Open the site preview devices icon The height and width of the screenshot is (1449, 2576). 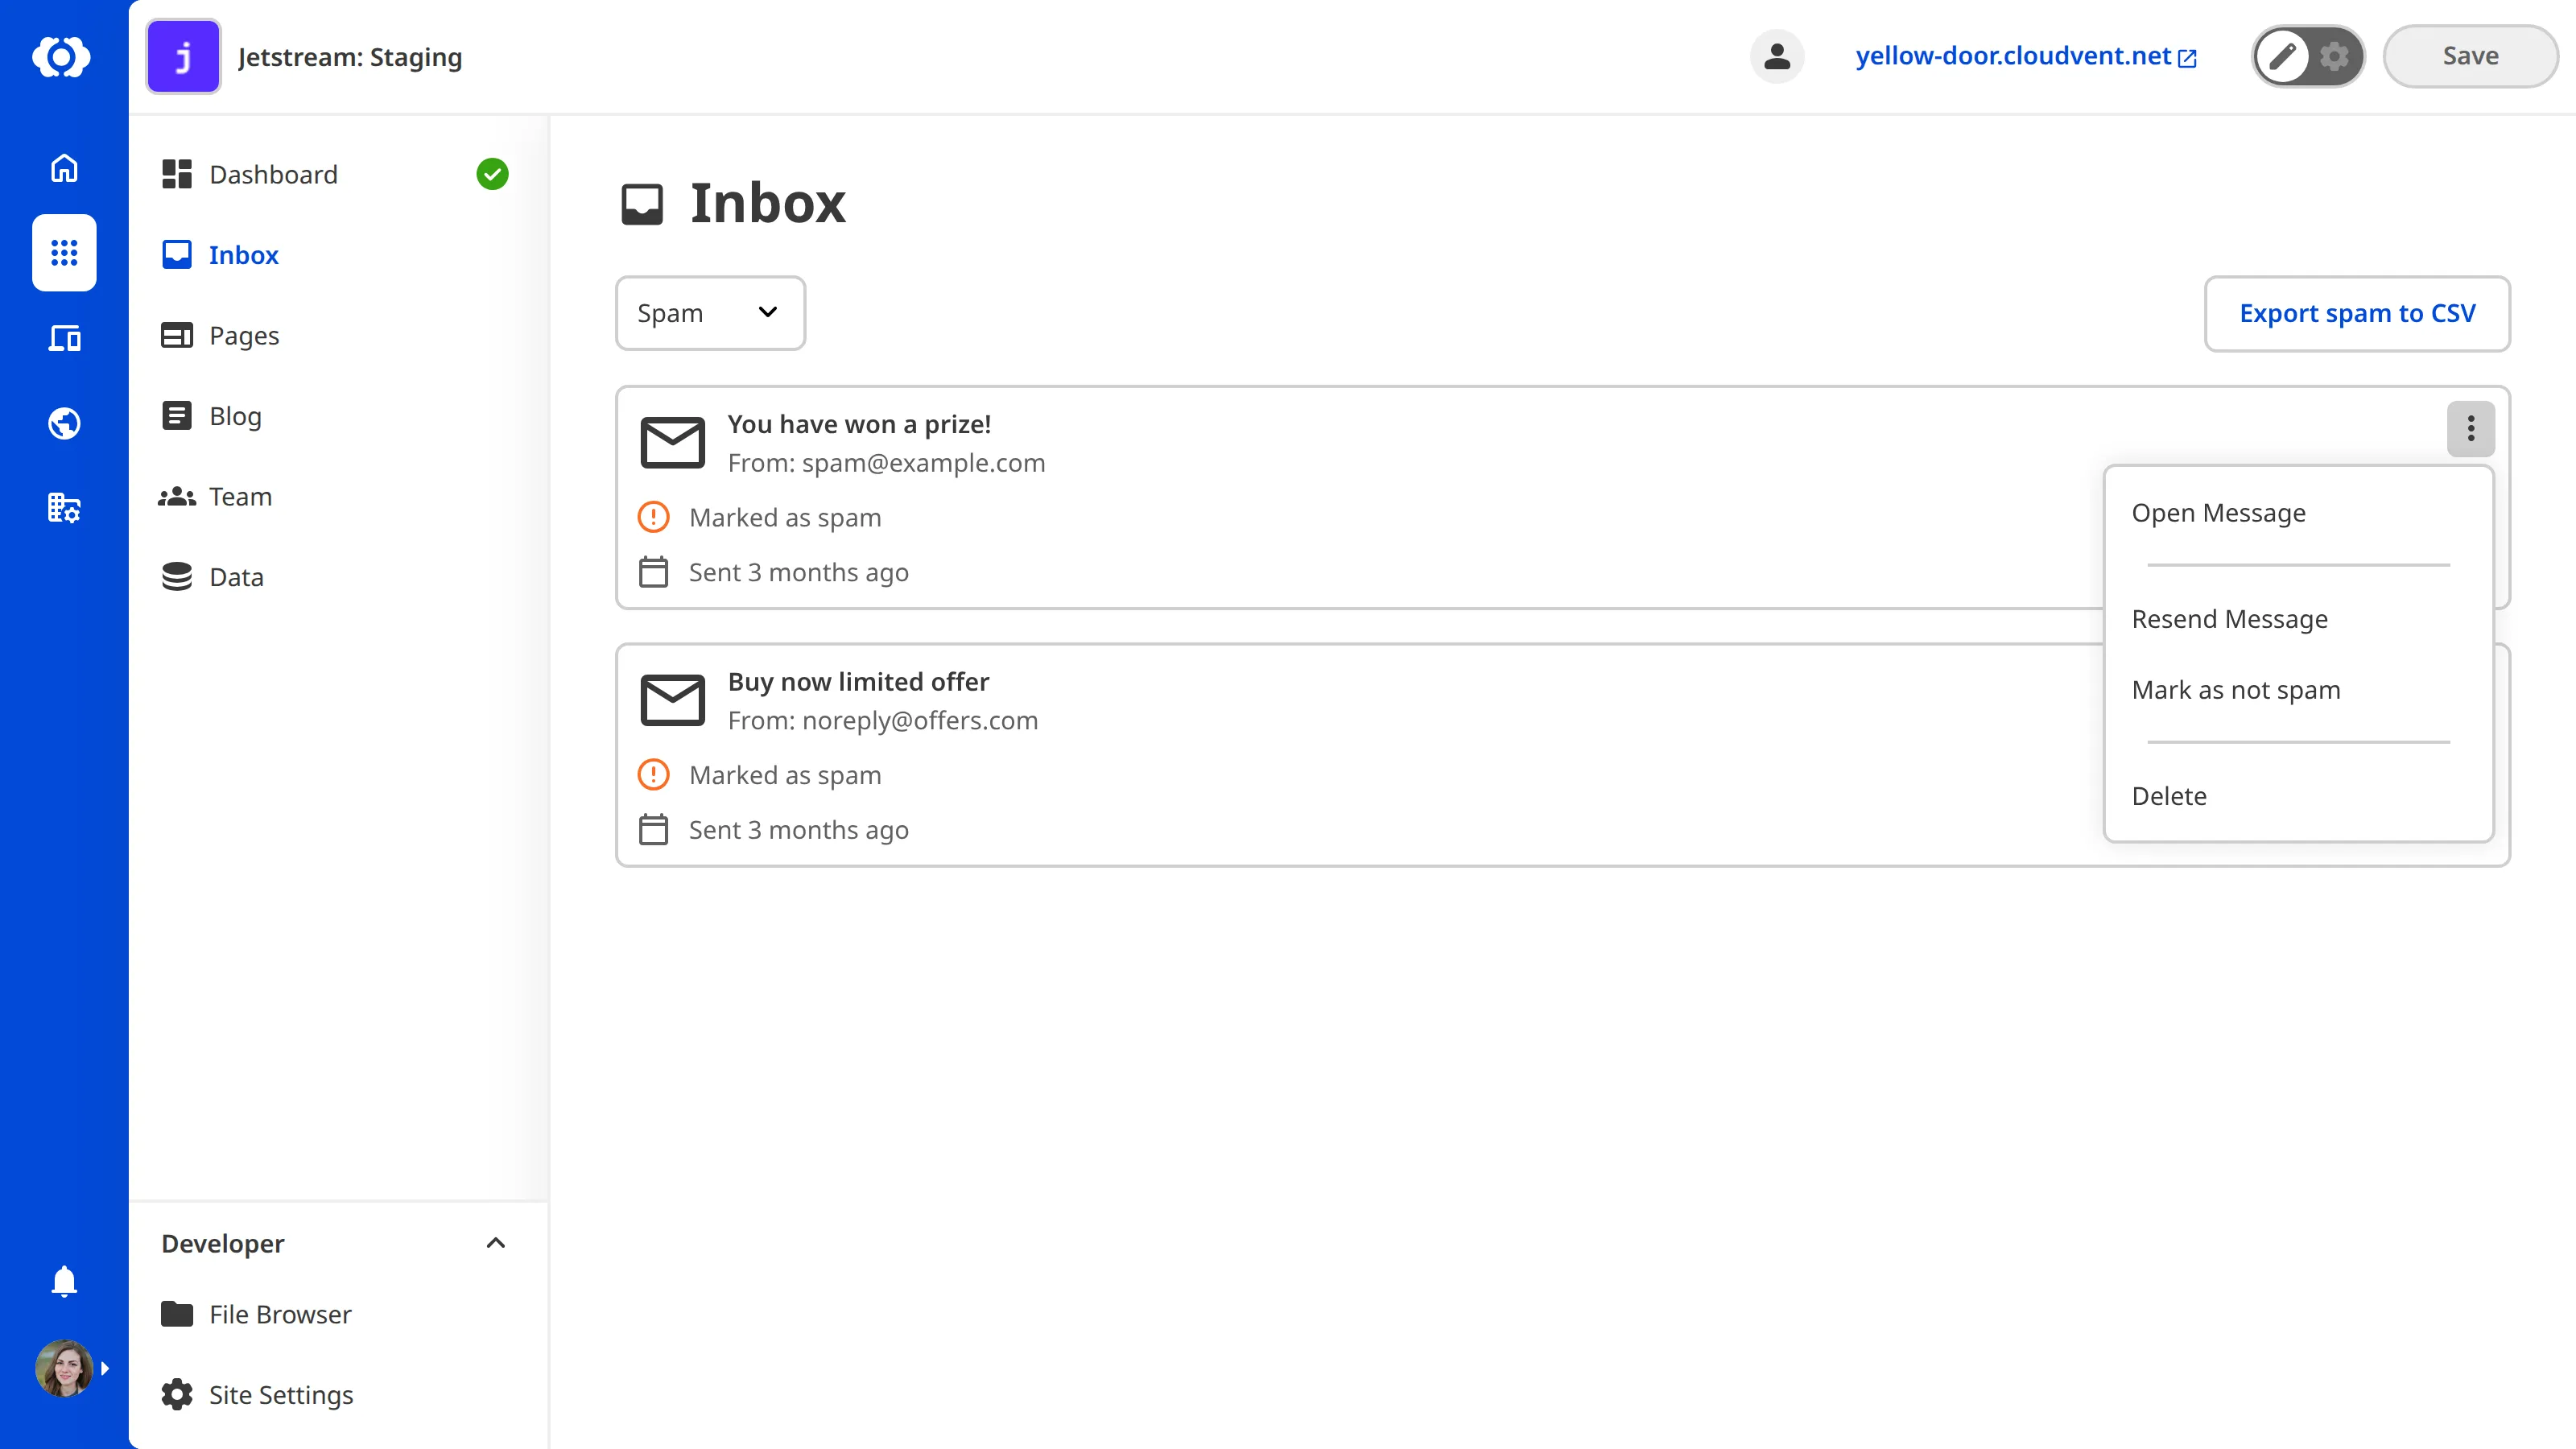(64, 339)
